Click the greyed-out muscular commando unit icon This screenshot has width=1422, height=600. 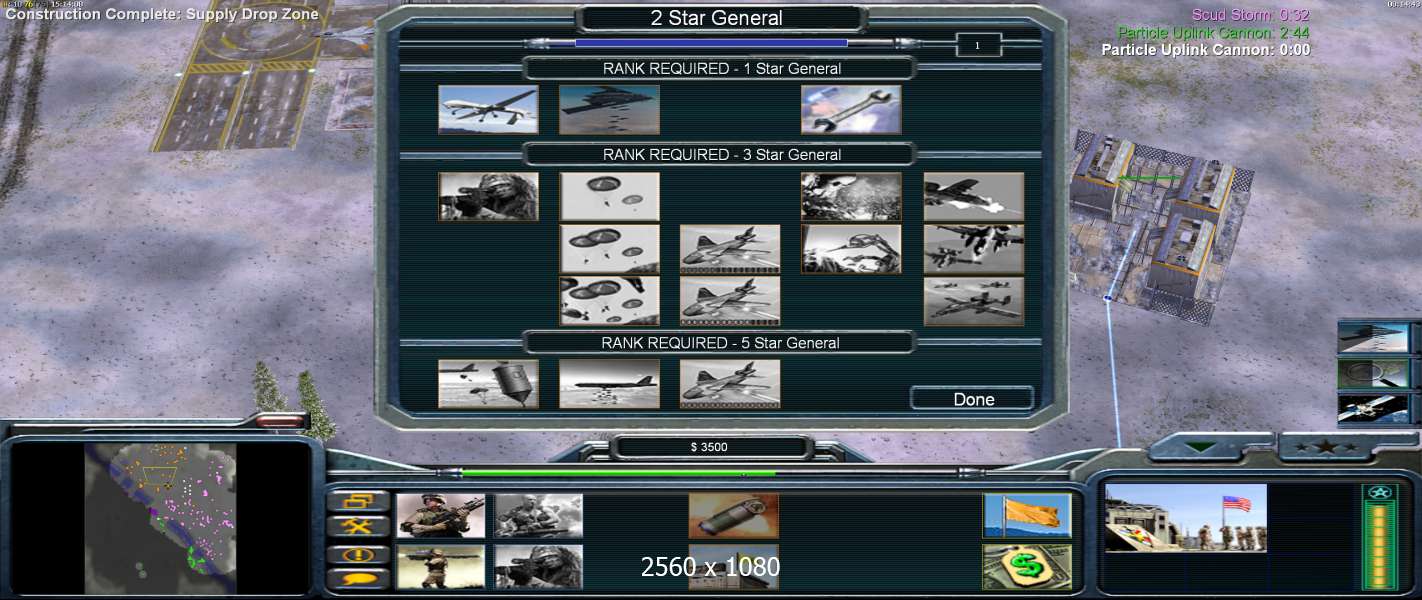click(539, 516)
